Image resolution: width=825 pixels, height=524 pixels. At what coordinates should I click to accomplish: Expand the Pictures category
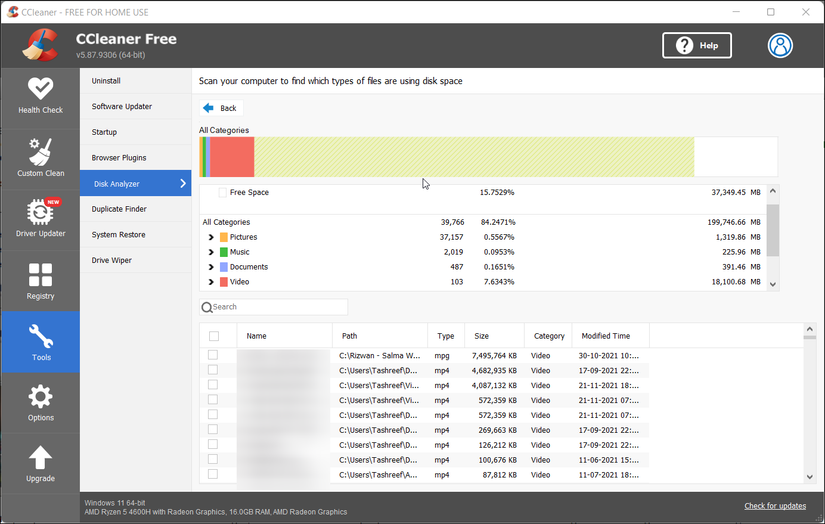pos(211,237)
